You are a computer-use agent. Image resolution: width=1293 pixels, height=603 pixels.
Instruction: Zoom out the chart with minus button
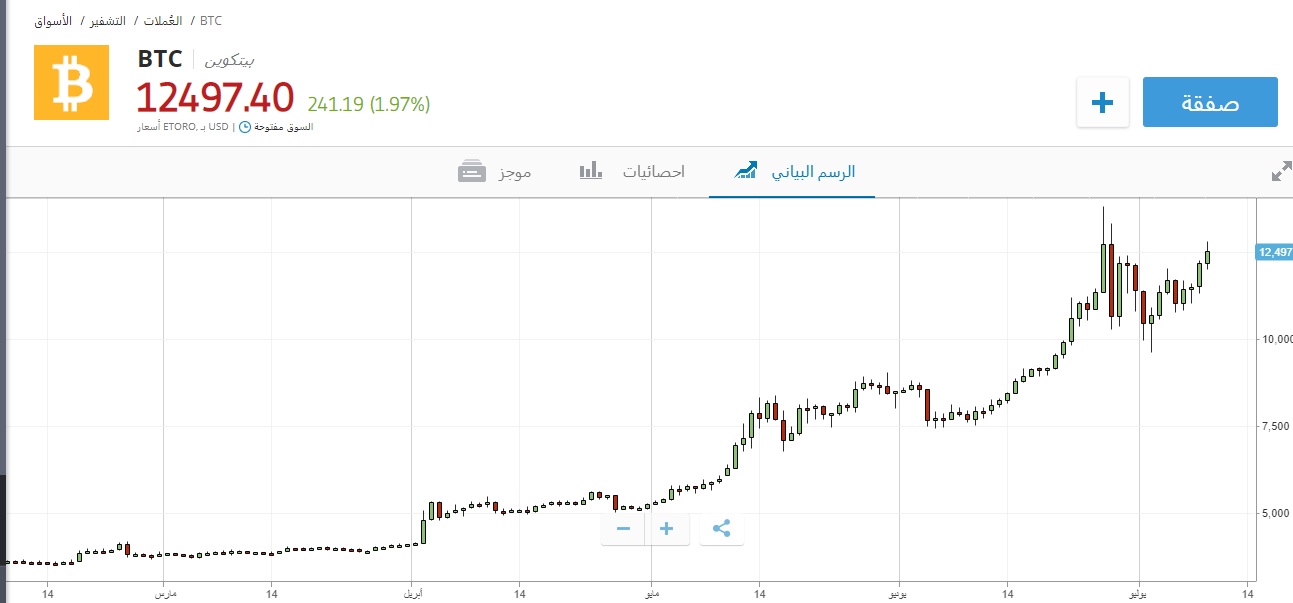click(x=623, y=529)
